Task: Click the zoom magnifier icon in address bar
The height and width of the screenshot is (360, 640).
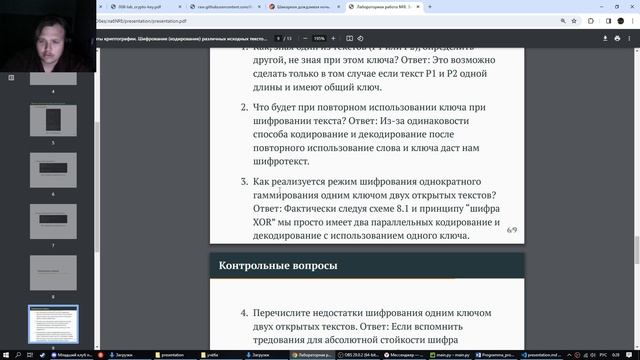Action: click(563, 21)
